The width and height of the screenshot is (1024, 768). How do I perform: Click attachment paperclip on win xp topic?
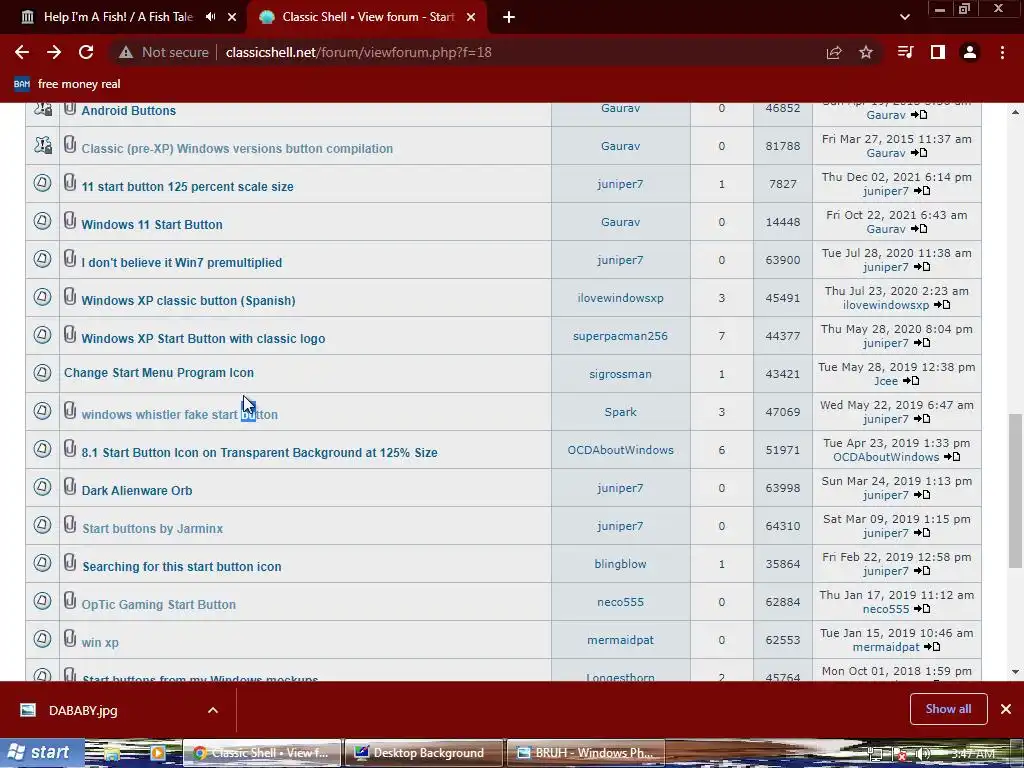[x=70, y=638]
